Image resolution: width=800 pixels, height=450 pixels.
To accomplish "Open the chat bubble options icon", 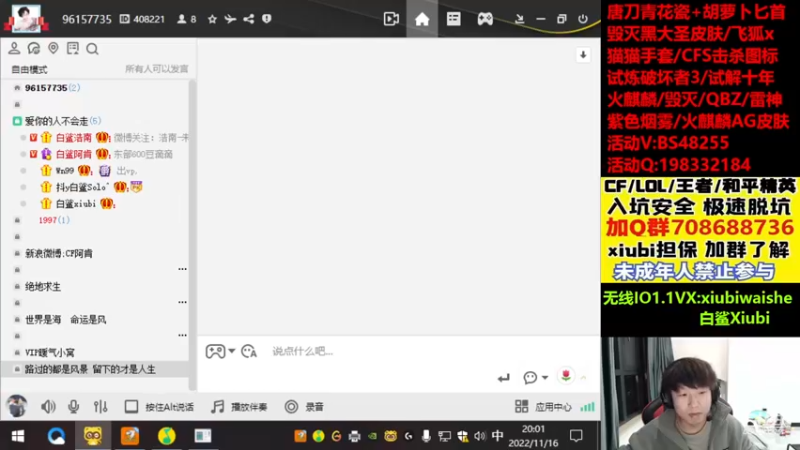I will point(530,378).
